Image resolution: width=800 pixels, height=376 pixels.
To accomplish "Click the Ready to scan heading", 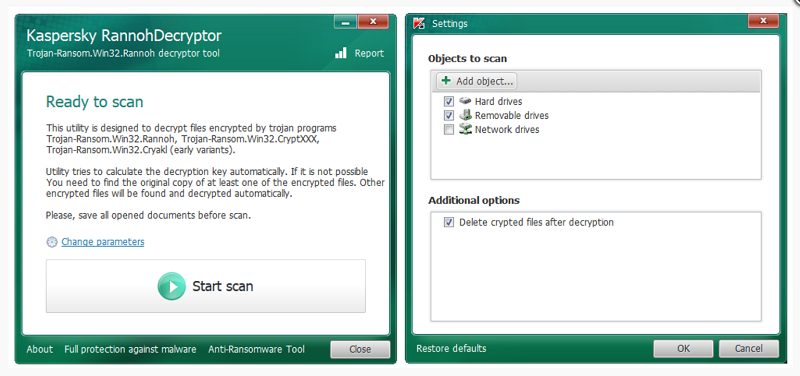I will pos(94,102).
